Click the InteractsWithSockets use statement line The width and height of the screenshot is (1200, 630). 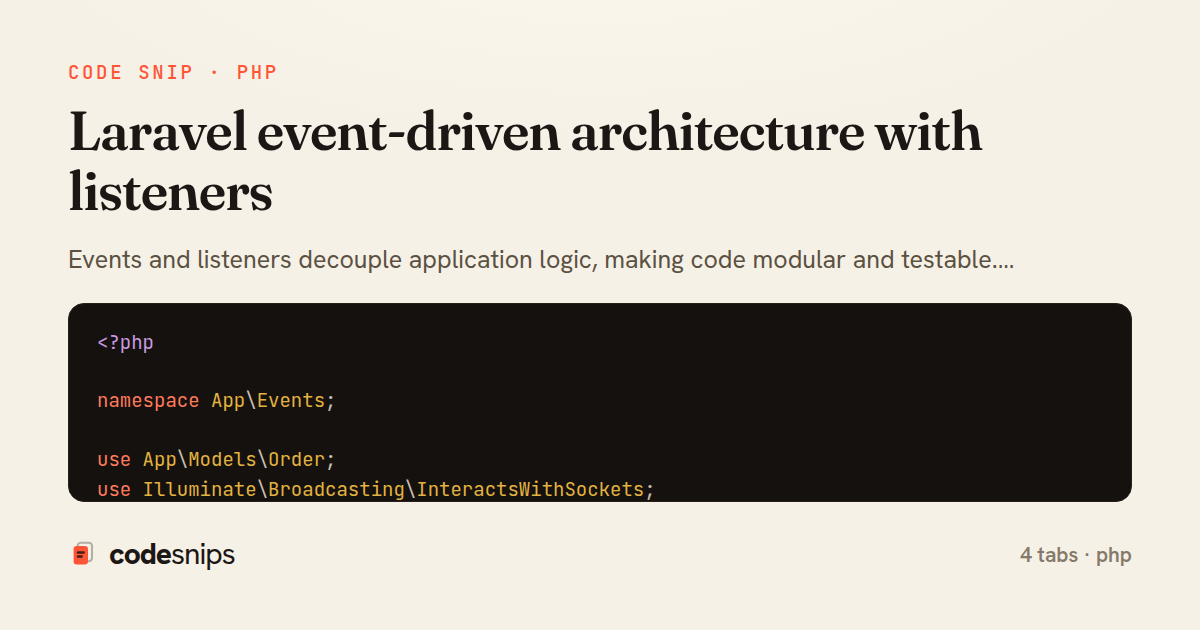(375, 489)
